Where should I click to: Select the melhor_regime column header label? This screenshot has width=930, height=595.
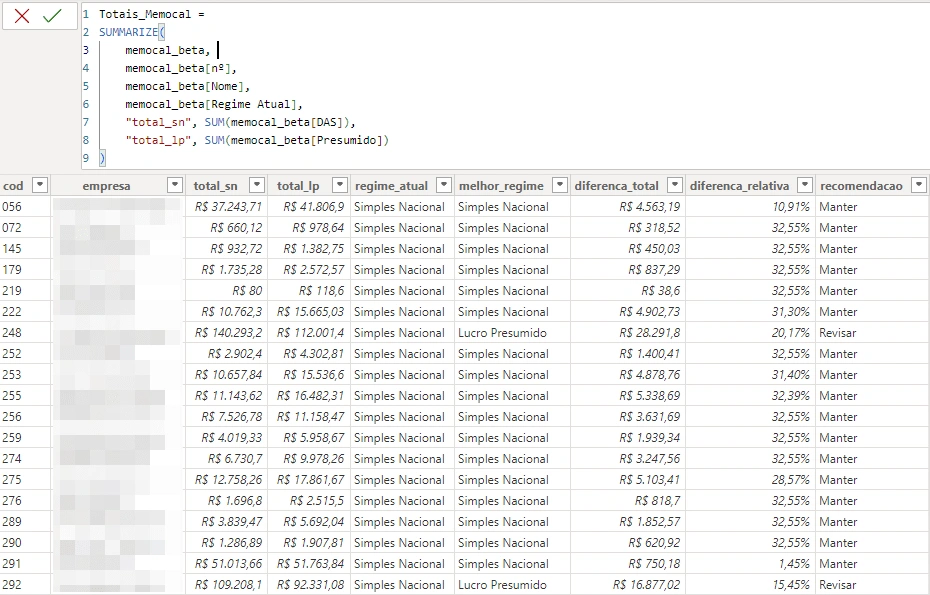click(501, 185)
